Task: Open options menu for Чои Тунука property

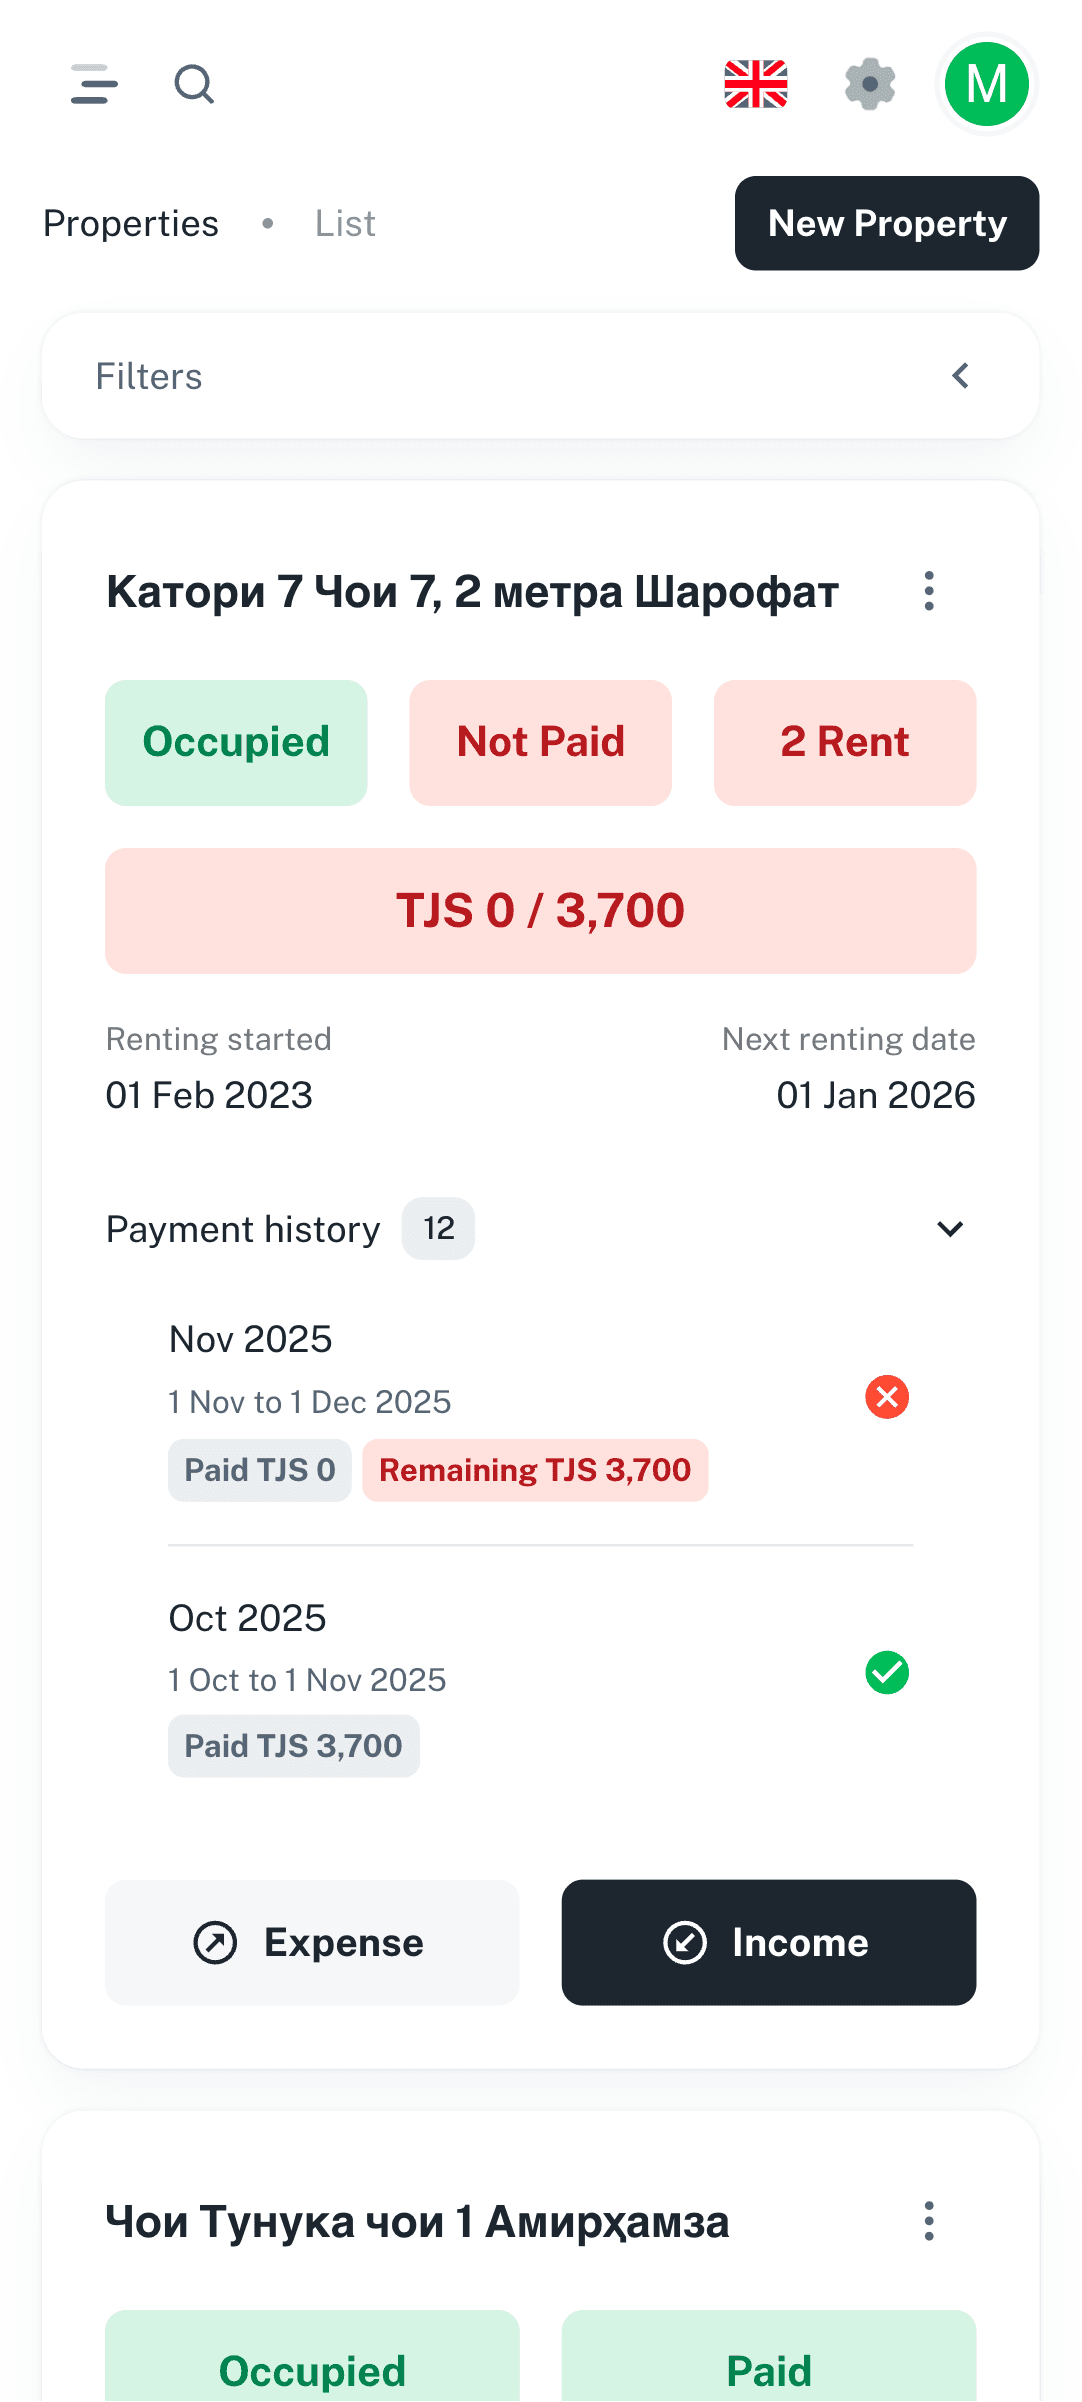Action: tap(929, 2221)
